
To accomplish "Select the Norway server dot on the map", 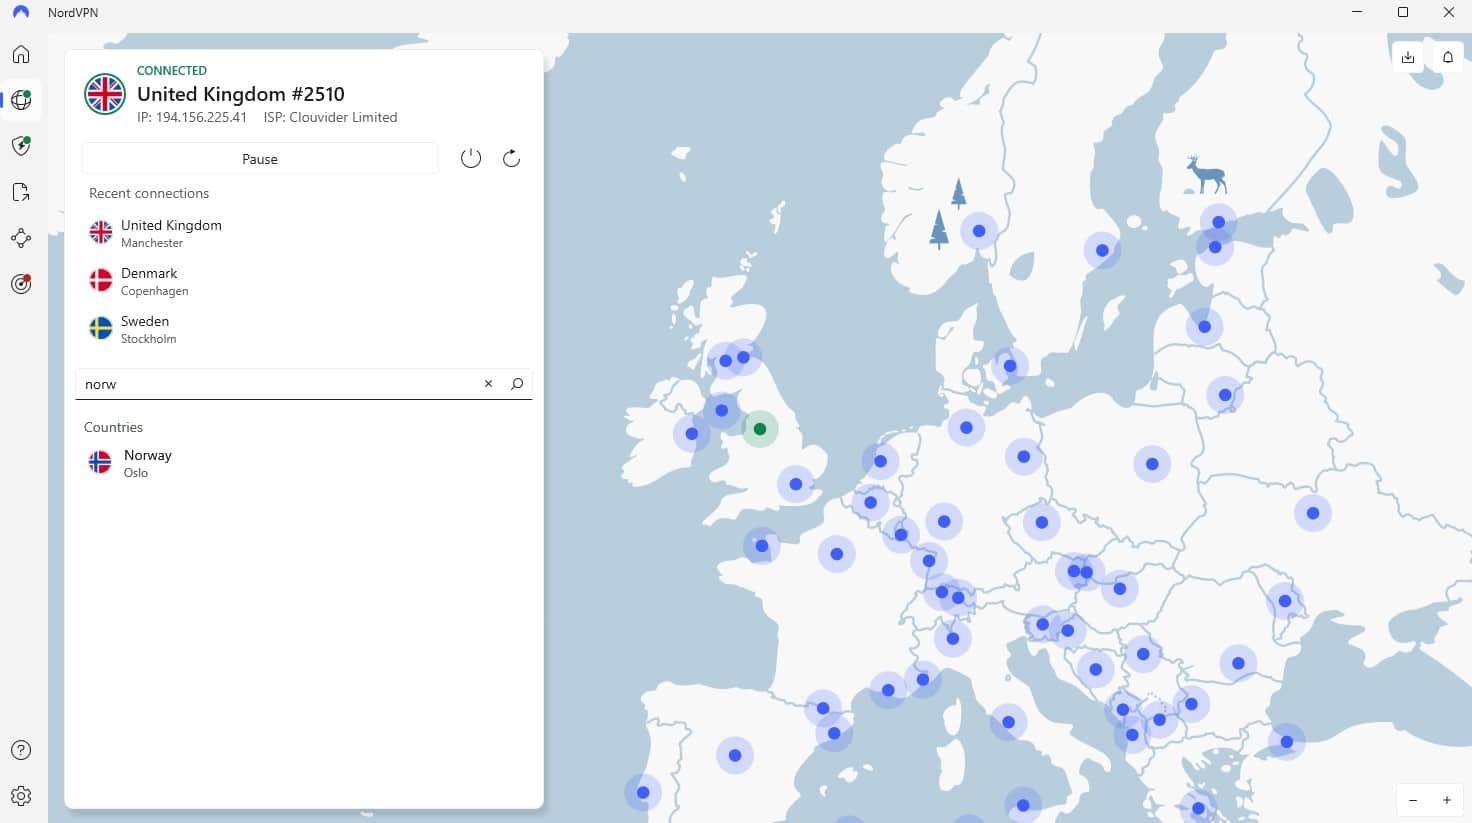I will (x=979, y=231).
